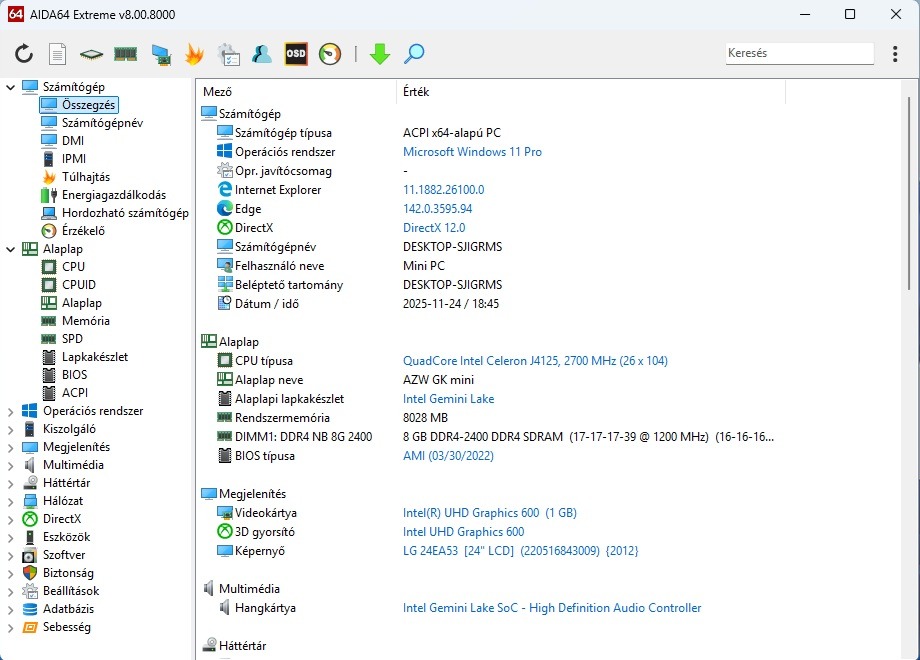920x660 pixels.
Task: Select Összegzés in the tree
Action: [79, 104]
